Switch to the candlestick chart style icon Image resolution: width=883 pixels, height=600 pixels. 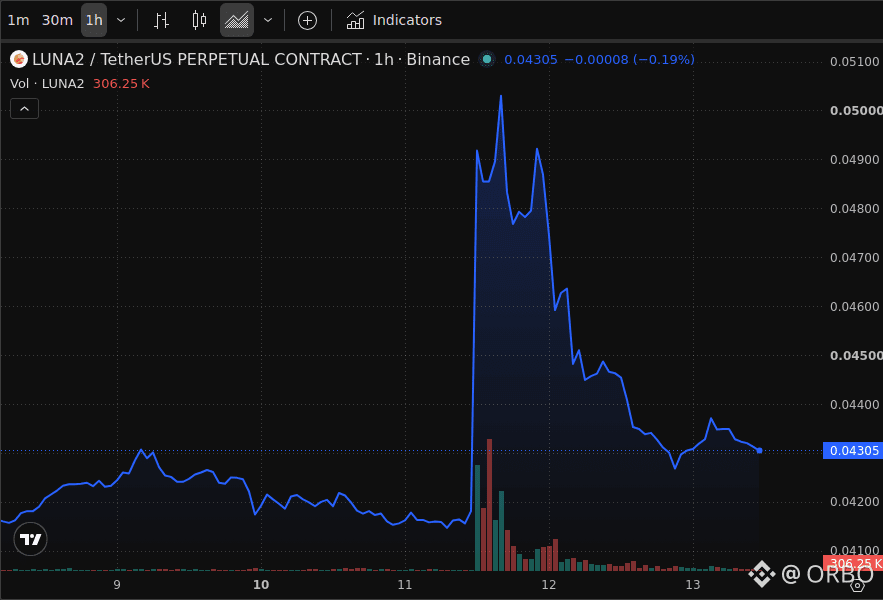pyautogui.click(x=199, y=20)
